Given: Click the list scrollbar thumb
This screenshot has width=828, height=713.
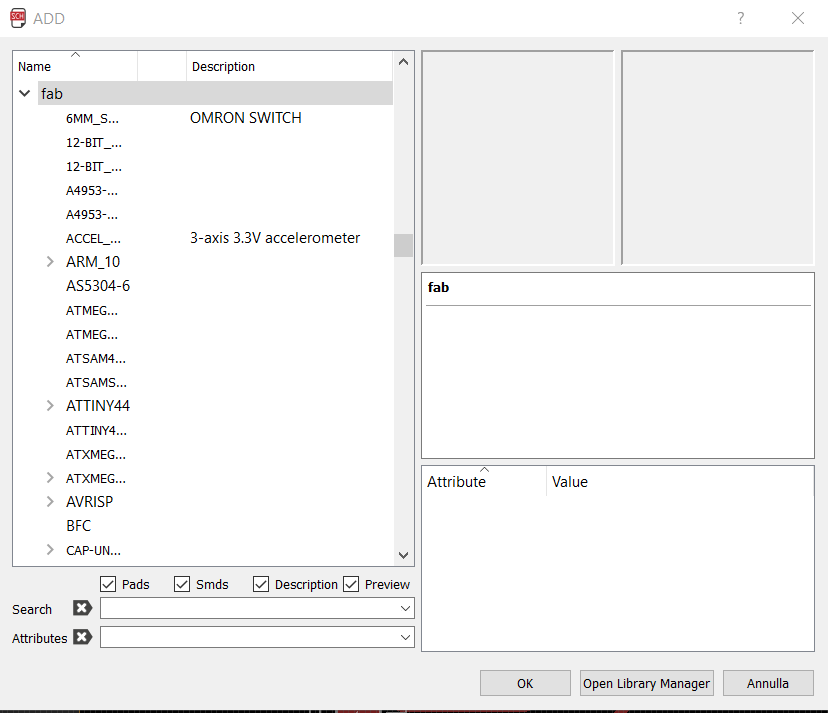Looking at the screenshot, I should [403, 246].
